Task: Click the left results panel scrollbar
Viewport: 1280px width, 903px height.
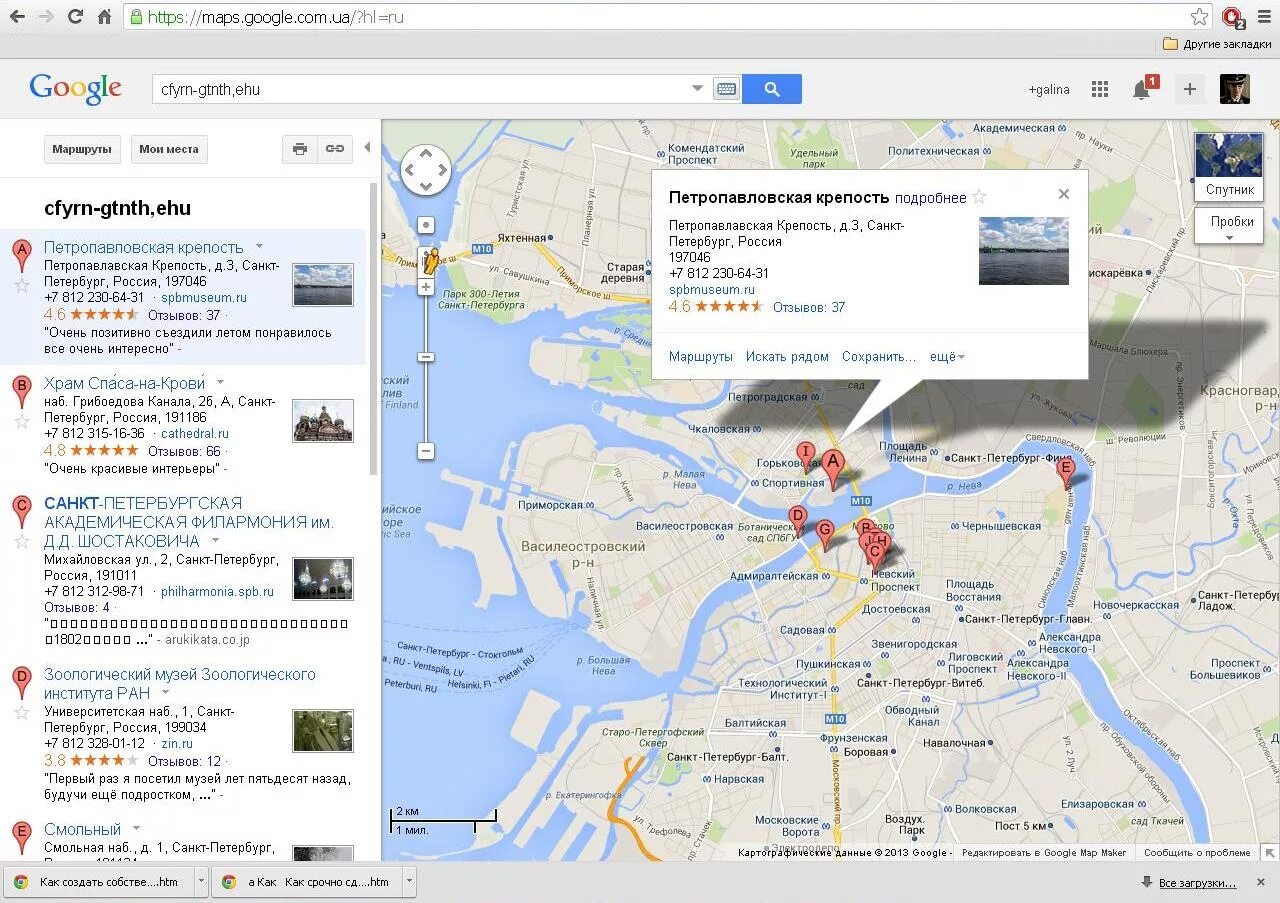Action: 375,330
